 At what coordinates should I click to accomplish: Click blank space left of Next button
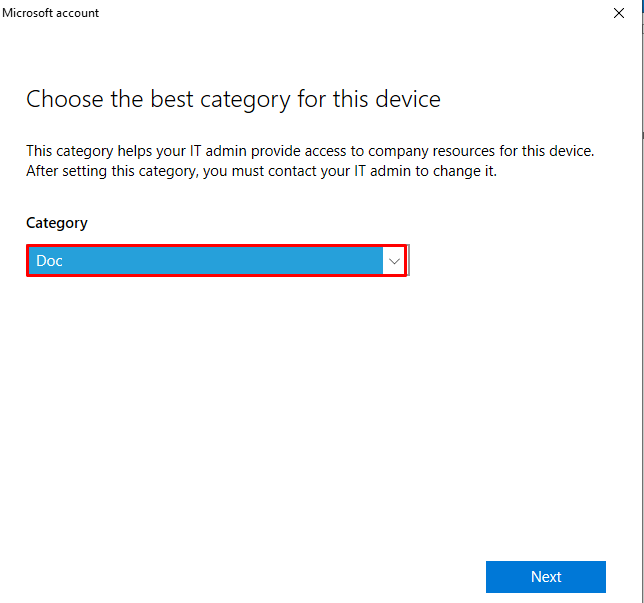pyautogui.click(x=300, y=577)
